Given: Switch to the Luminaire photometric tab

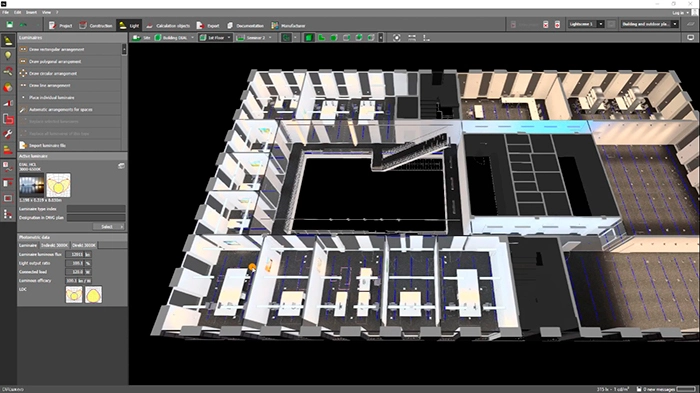Looking at the screenshot, I should 28,245.
